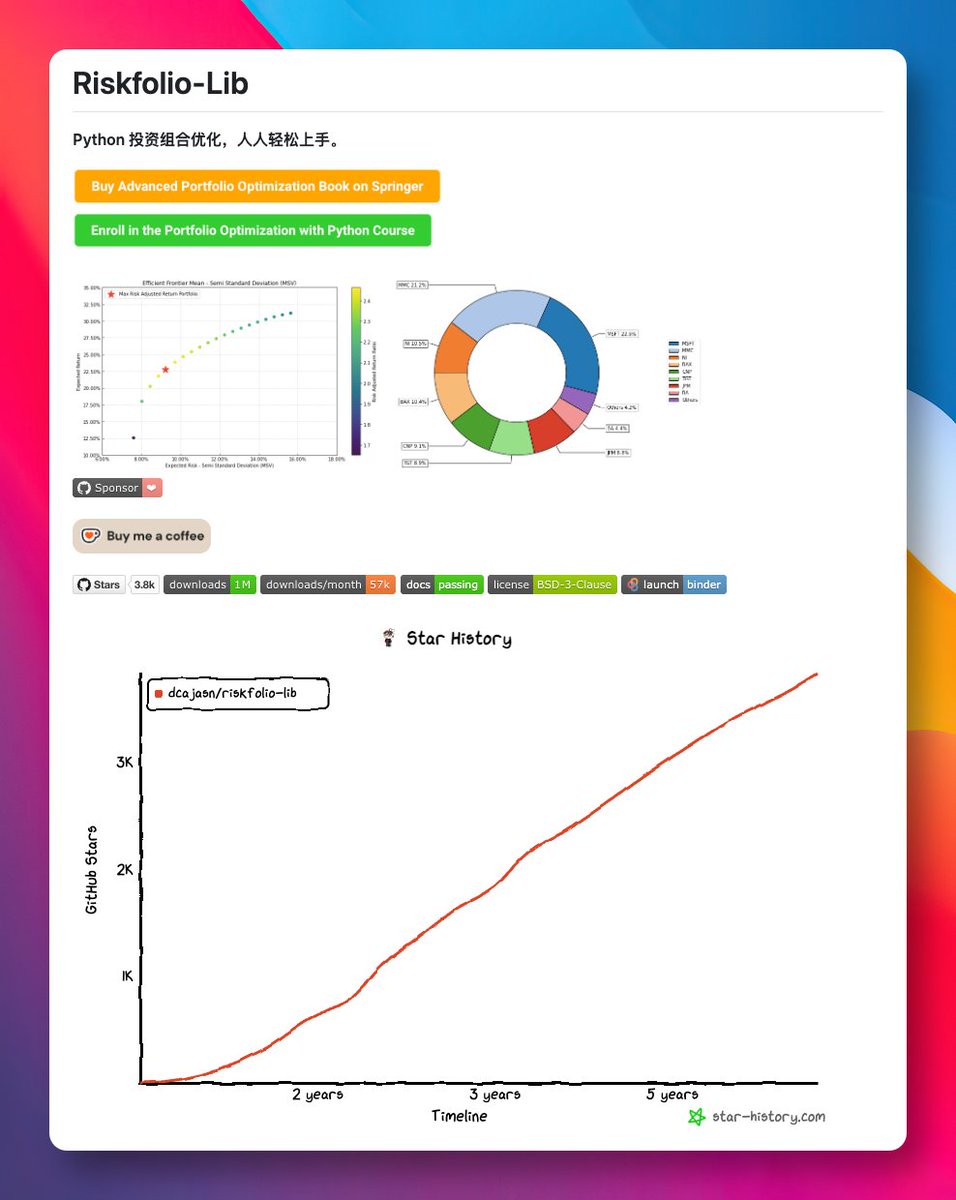Open the downloads/month 57k badge

pyautogui.click(x=329, y=585)
